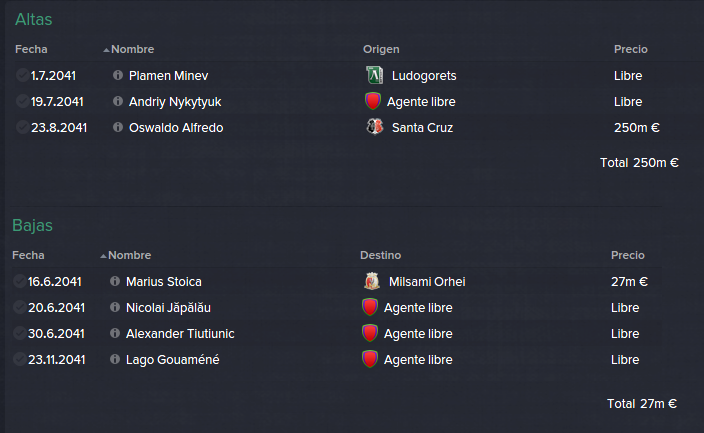The image size is (704, 433).
Task: Sort Altas table by Nombre arrow
Action: point(106,50)
